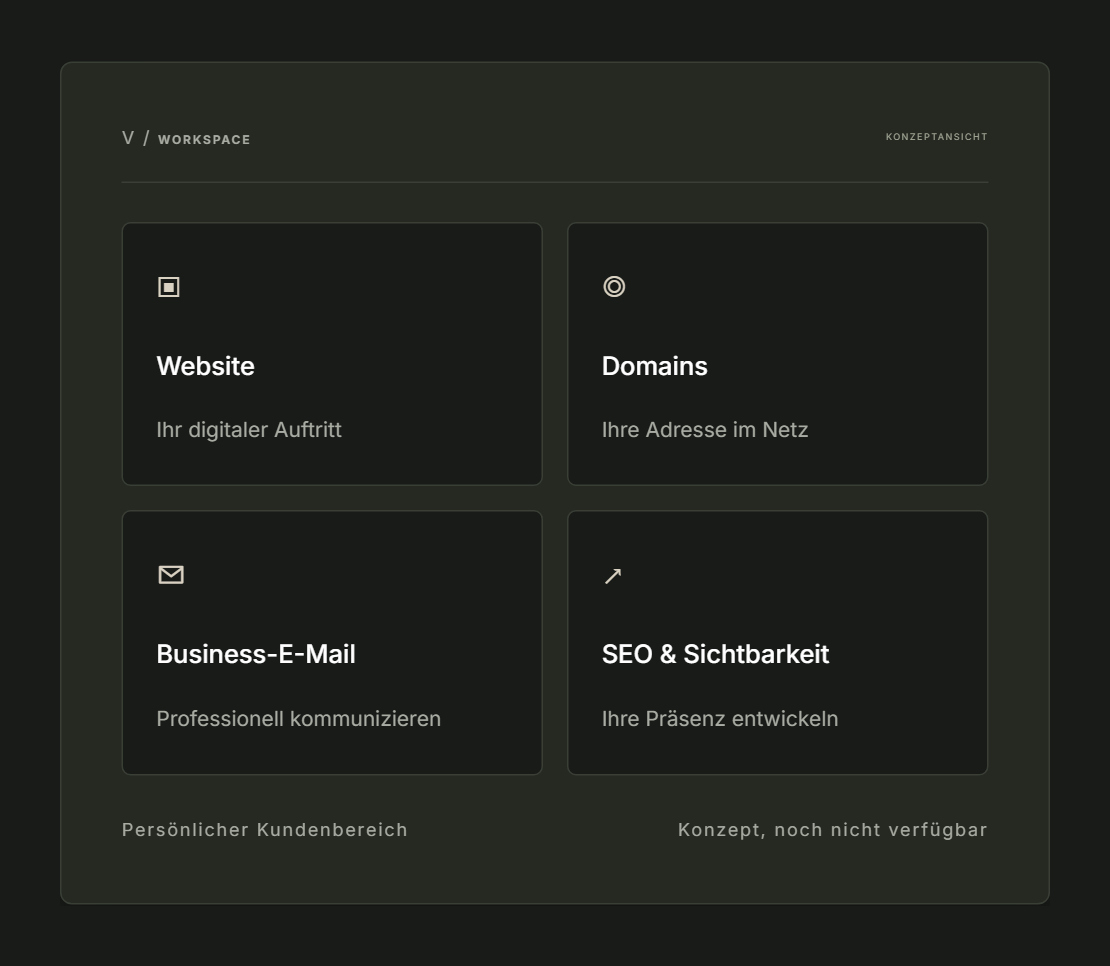Select the Business-E-Mail card title

256,654
